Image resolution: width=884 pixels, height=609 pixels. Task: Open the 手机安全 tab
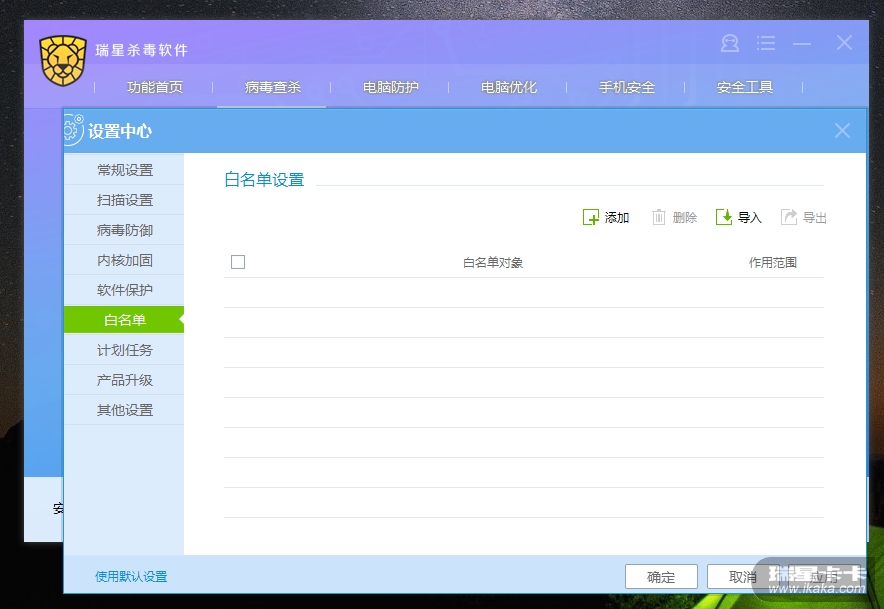(626, 87)
